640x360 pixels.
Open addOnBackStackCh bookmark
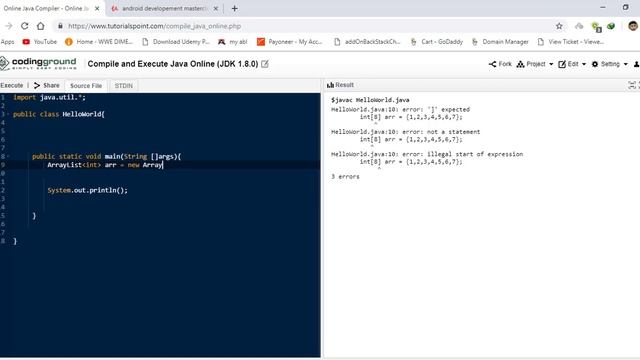(367, 42)
